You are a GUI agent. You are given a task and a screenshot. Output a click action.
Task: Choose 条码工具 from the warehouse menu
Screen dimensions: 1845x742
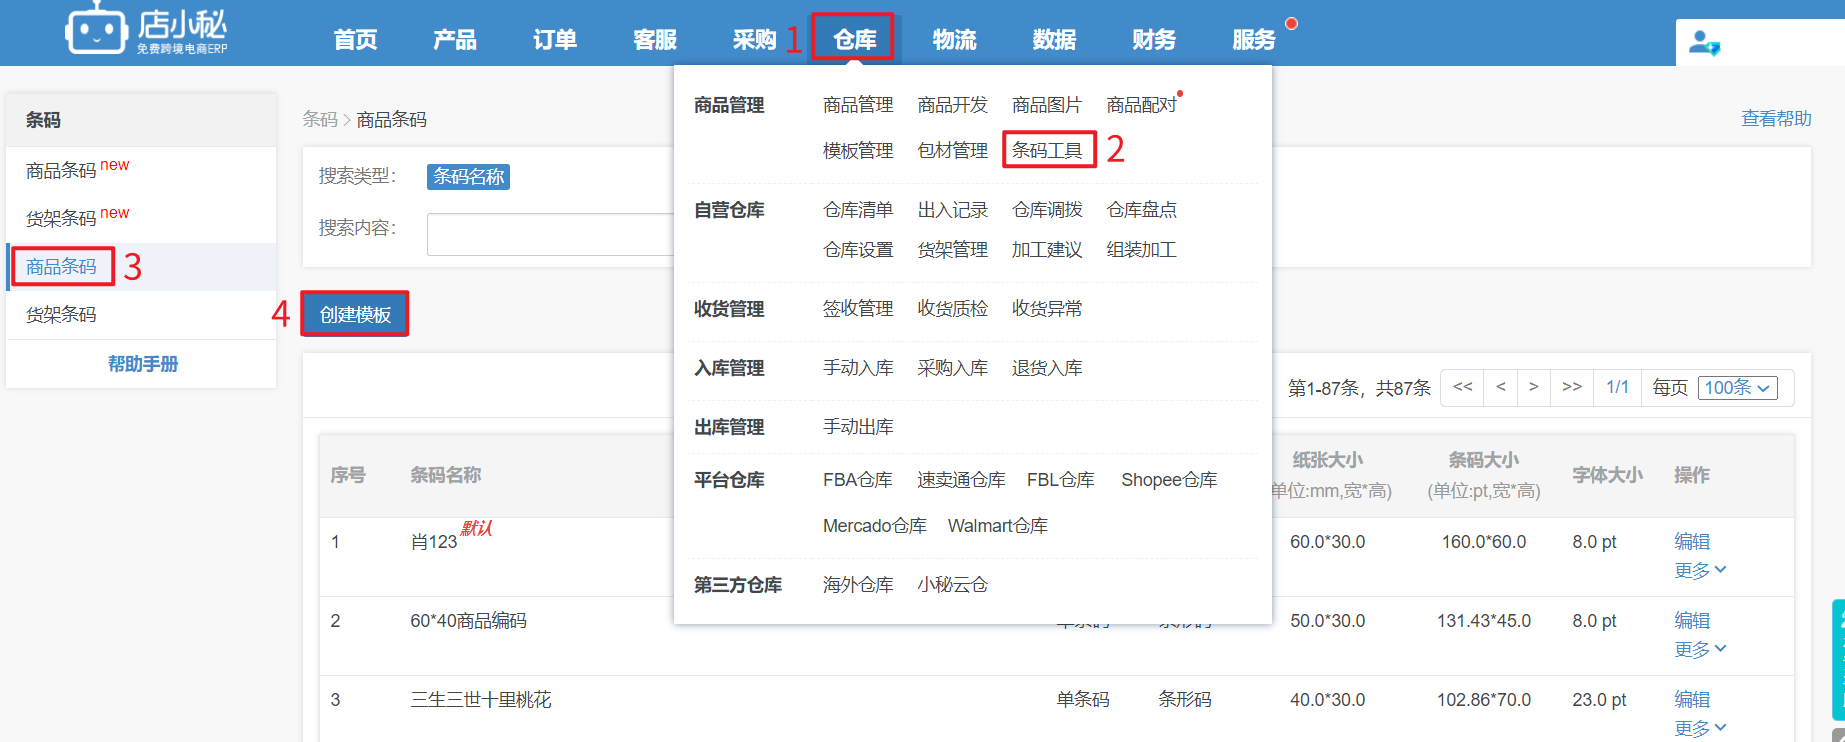pyautogui.click(x=1047, y=150)
